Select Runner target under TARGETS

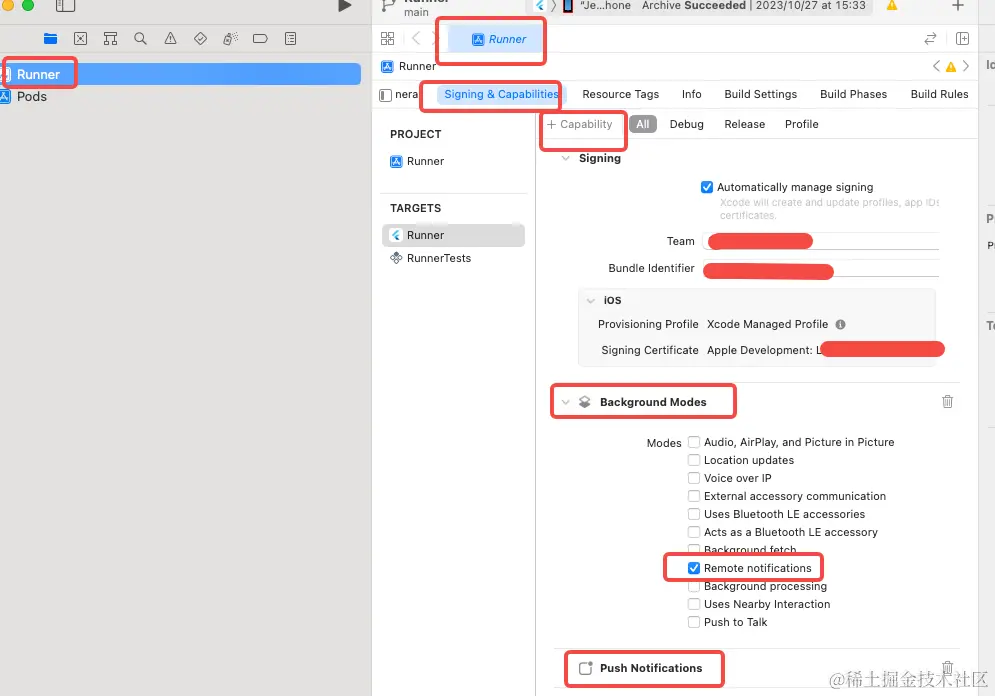453,235
